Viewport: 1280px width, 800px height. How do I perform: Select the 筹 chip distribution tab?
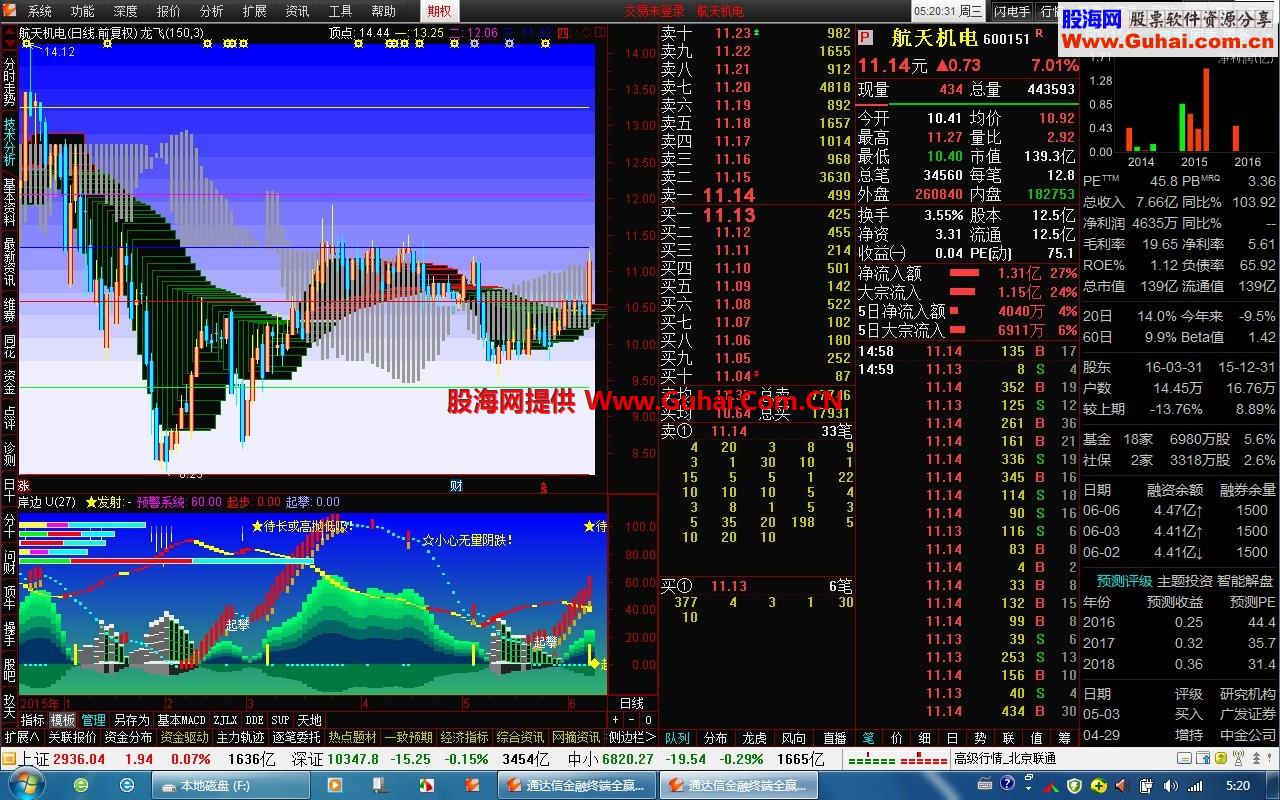tap(1064, 738)
